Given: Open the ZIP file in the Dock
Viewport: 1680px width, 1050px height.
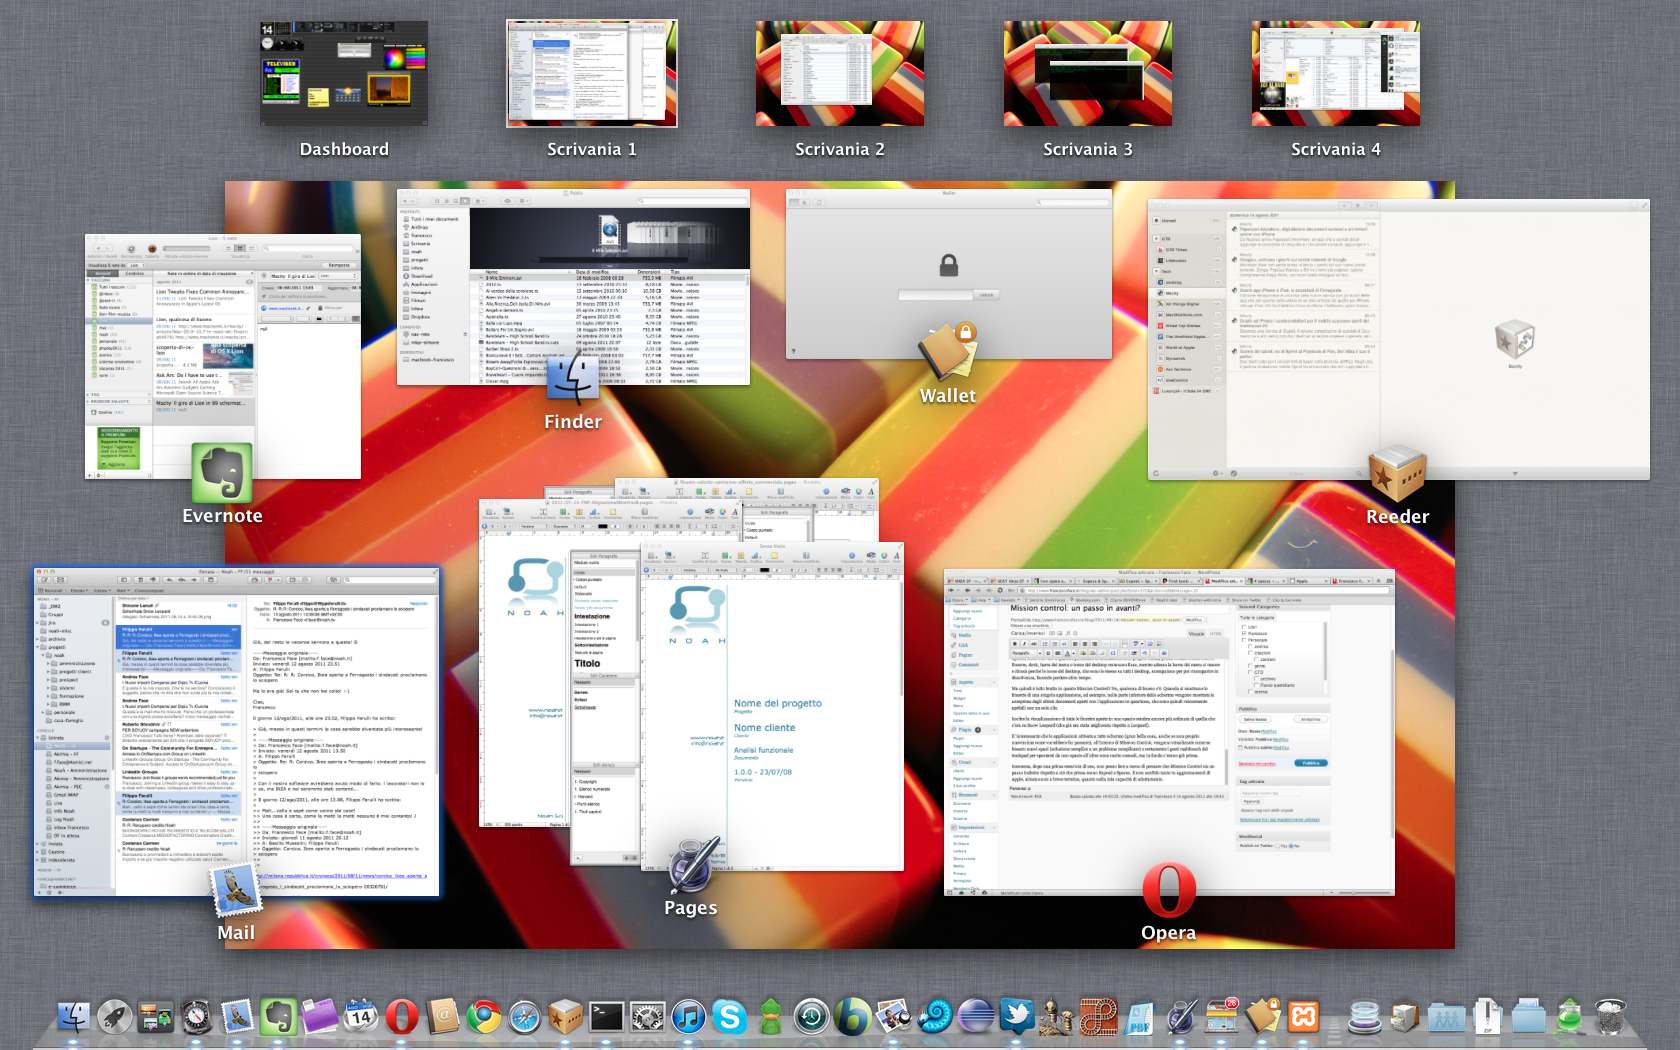Looking at the screenshot, I should 1487,1017.
